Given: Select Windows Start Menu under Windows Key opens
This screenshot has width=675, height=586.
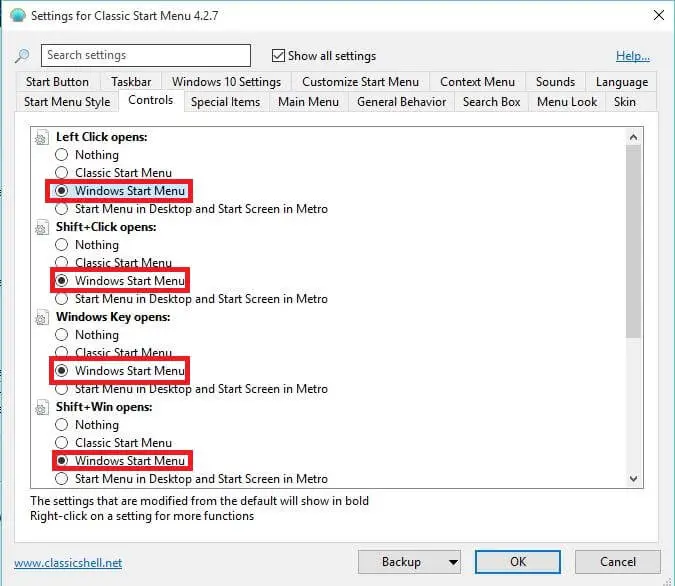Looking at the screenshot, I should pos(62,371).
